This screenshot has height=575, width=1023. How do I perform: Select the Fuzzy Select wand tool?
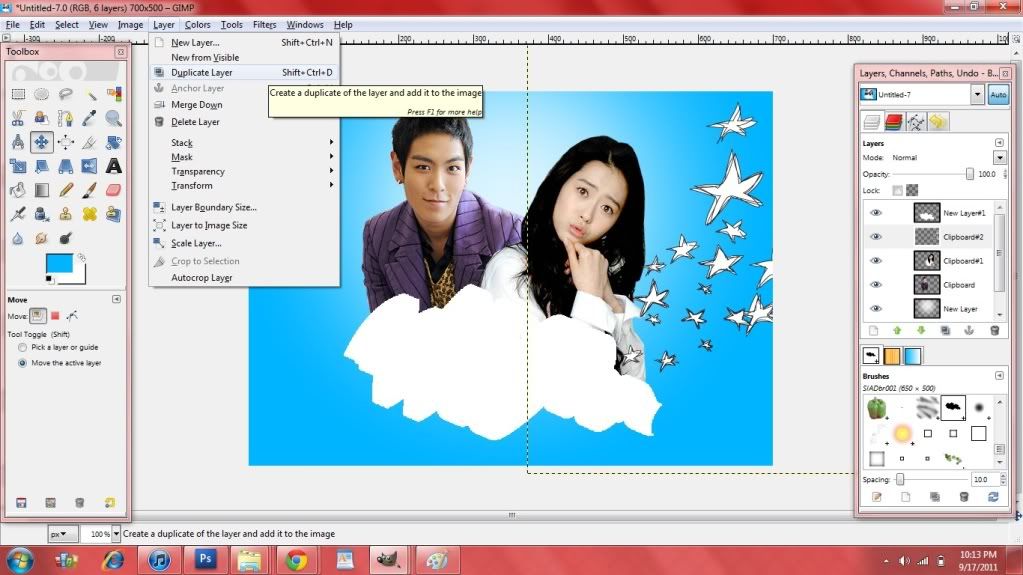89,95
